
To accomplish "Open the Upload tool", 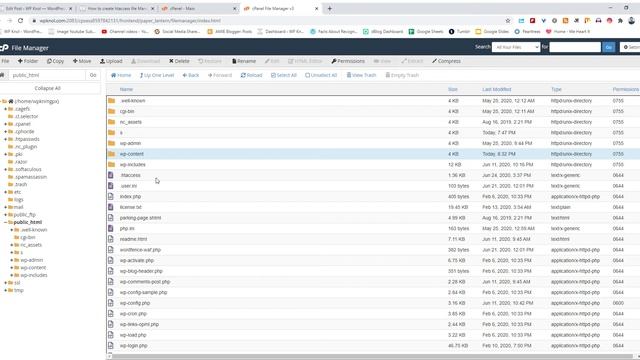I will click(111, 61).
